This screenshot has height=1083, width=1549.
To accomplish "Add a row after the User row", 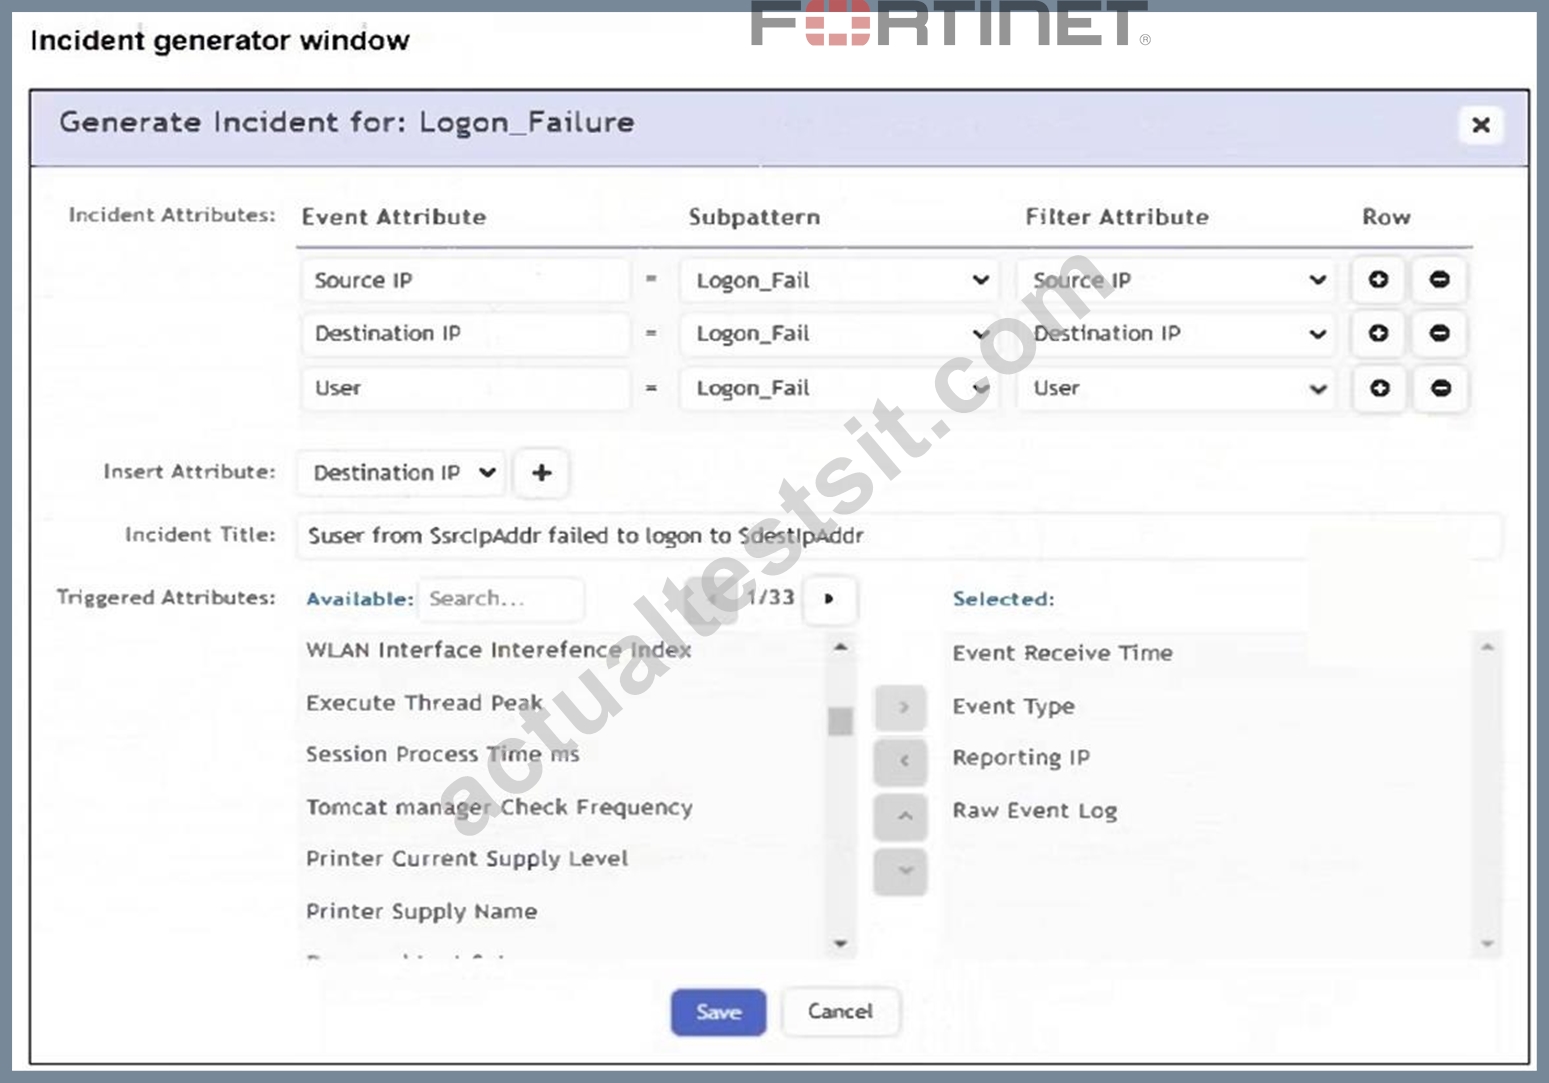I will 1379,388.
